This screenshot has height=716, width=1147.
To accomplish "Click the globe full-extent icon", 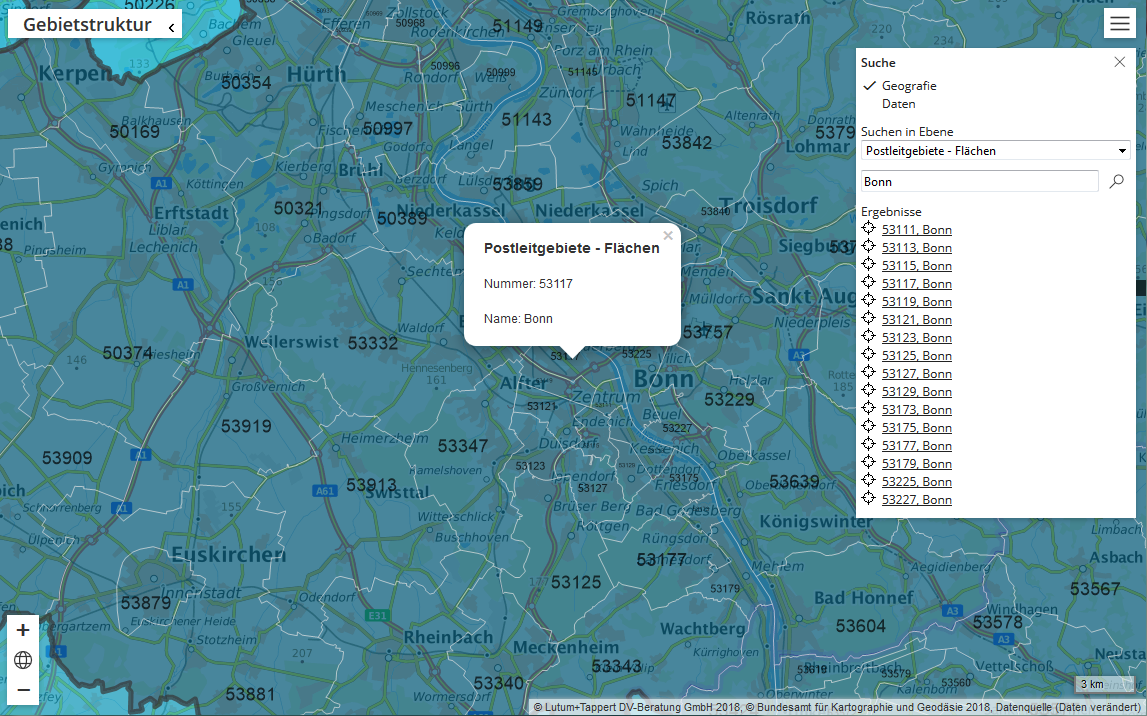I will (23, 660).
